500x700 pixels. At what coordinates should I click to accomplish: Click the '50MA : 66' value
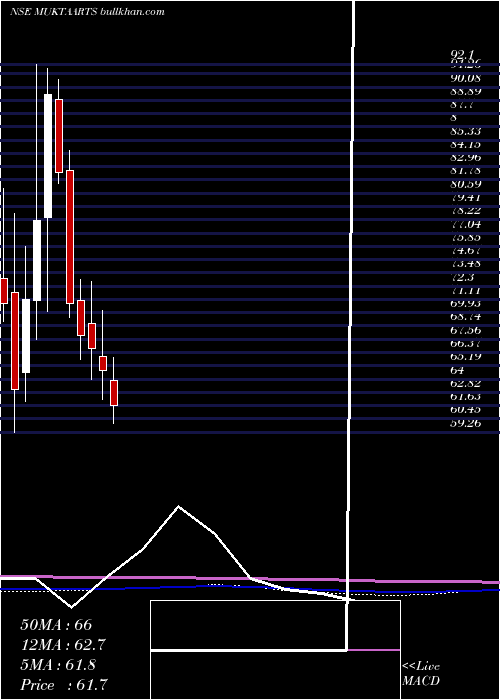56,625
